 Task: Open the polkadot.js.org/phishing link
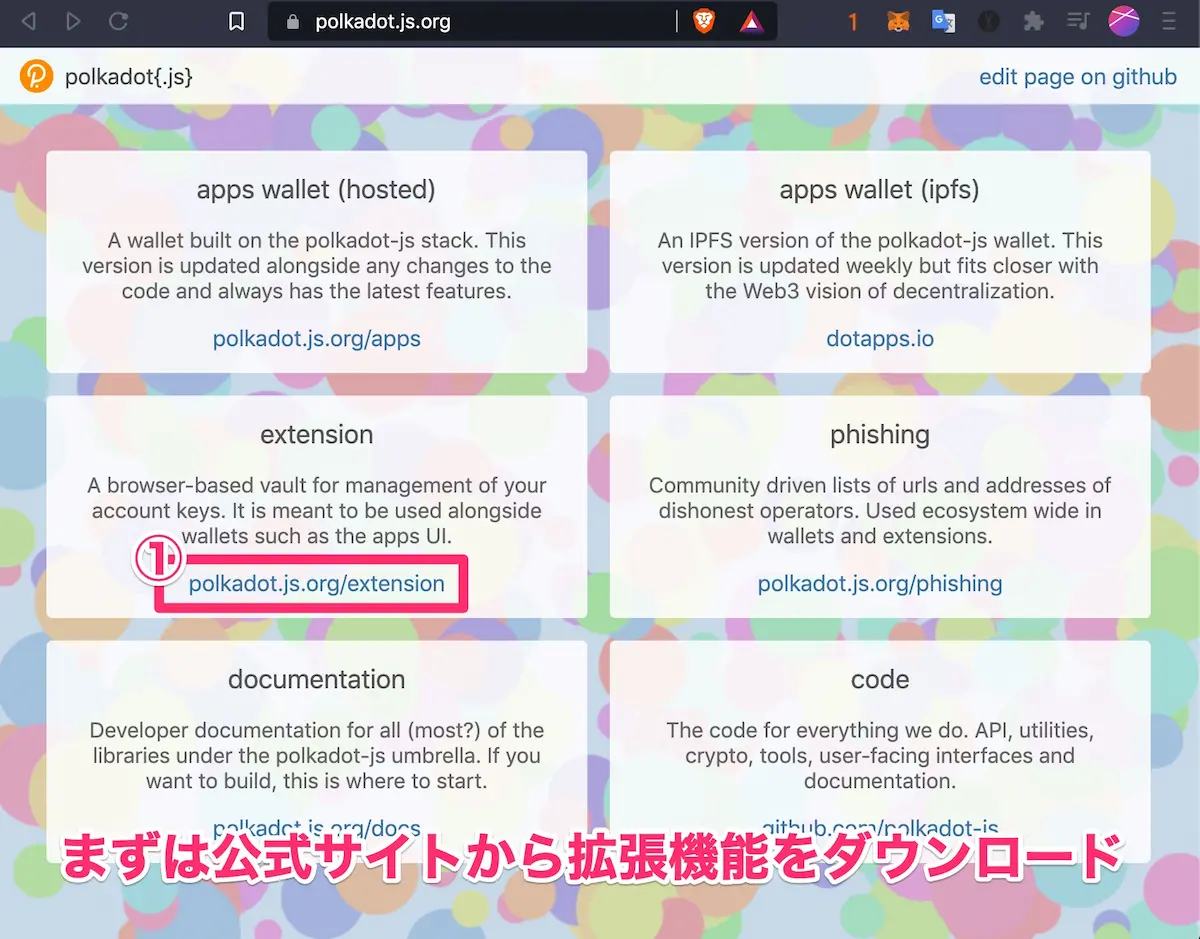879,584
